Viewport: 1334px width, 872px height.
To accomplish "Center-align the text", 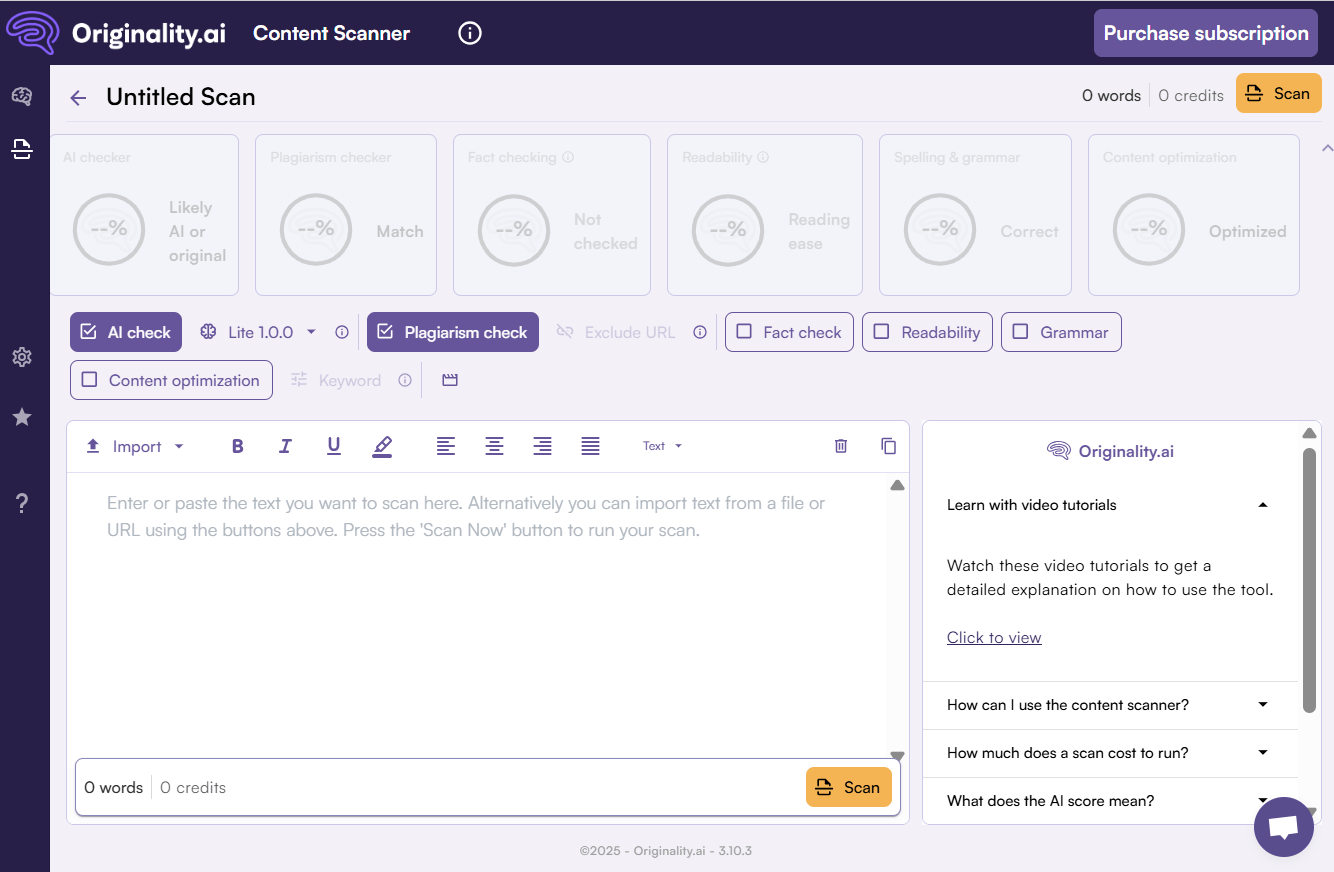I will (x=494, y=446).
